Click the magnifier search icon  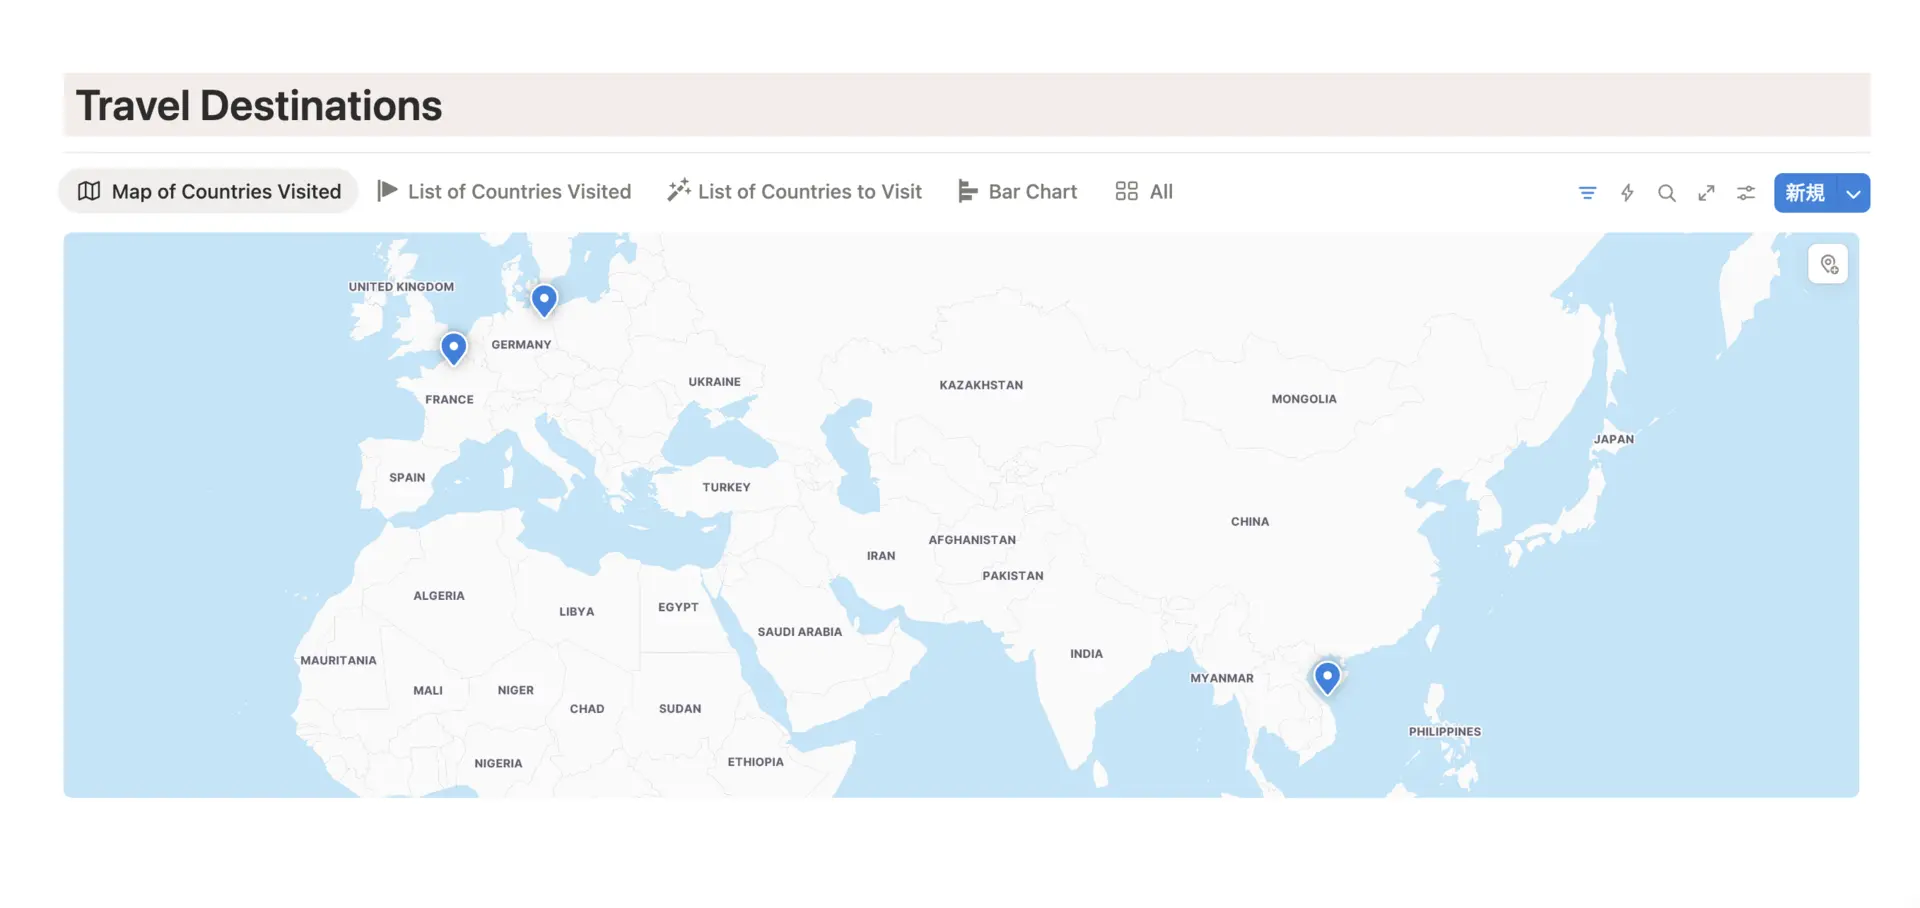point(1667,193)
